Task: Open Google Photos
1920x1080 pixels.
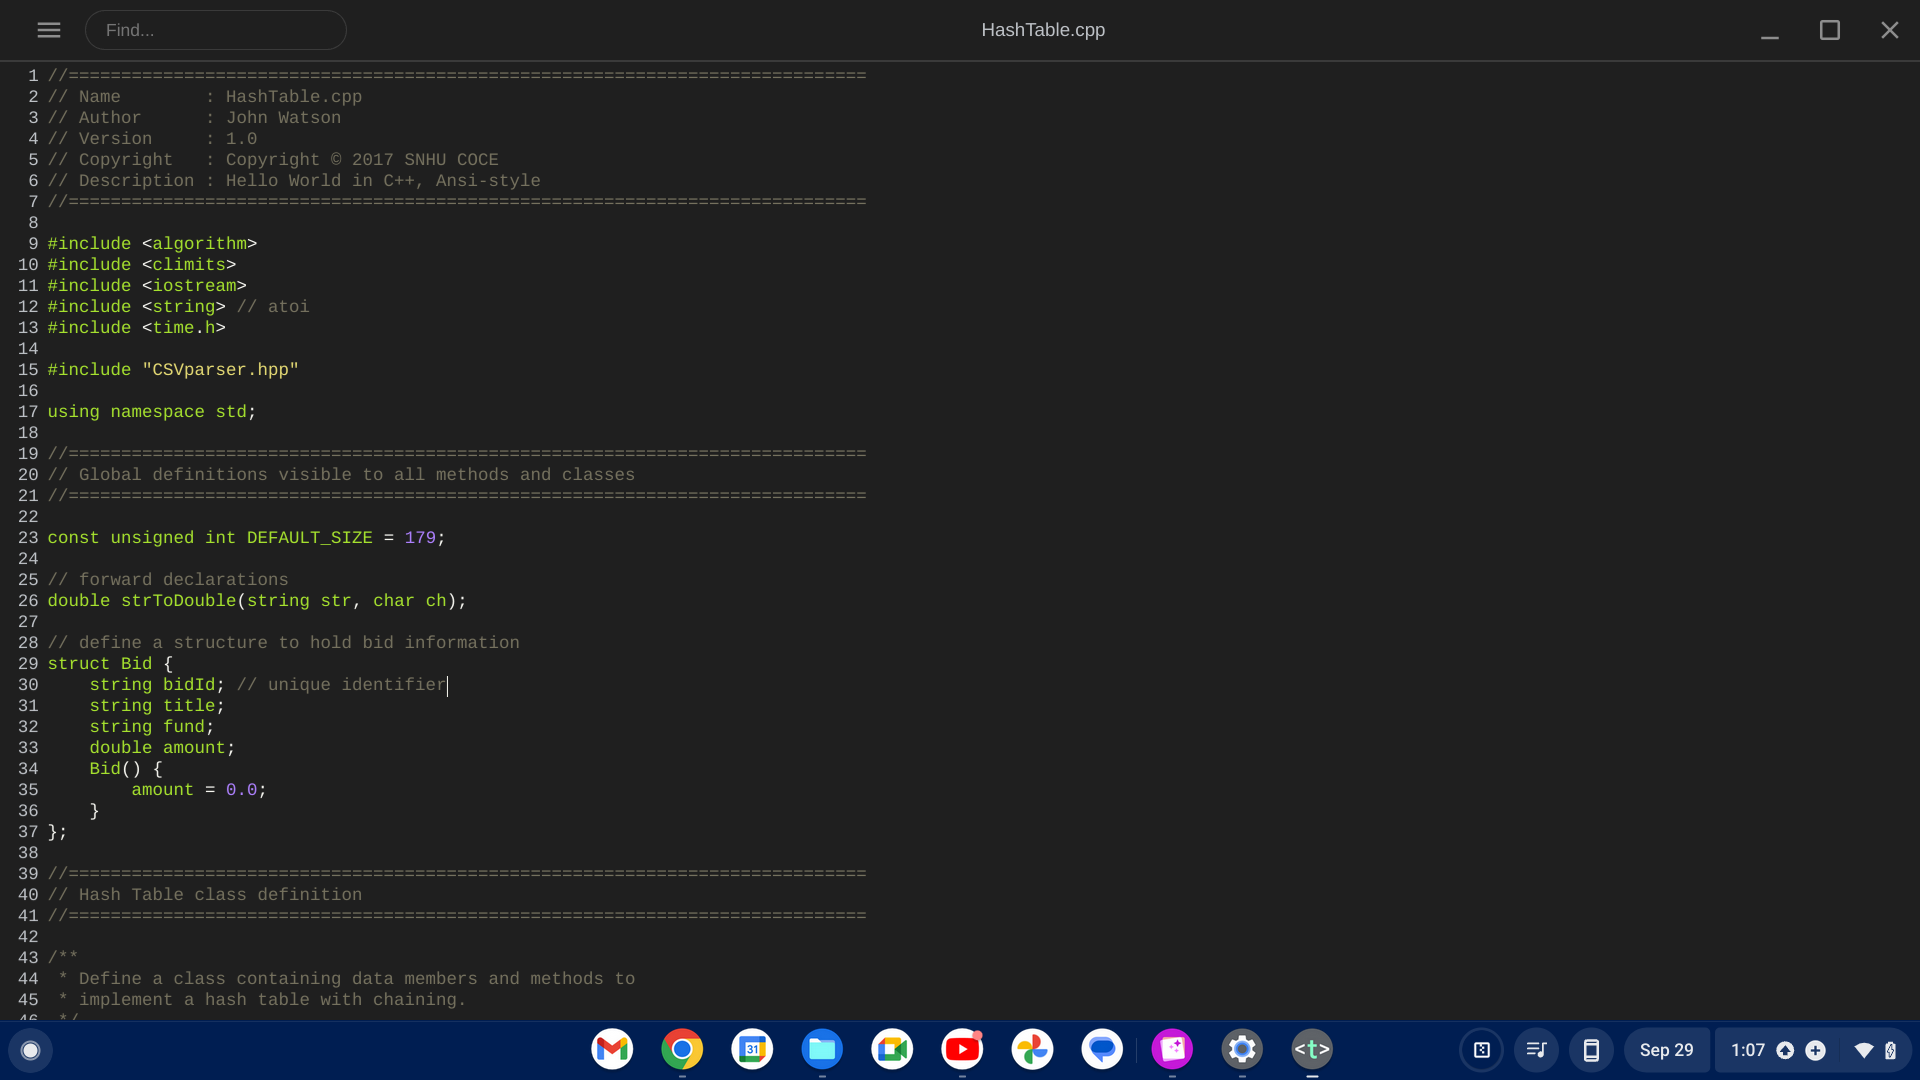Action: (1032, 1050)
